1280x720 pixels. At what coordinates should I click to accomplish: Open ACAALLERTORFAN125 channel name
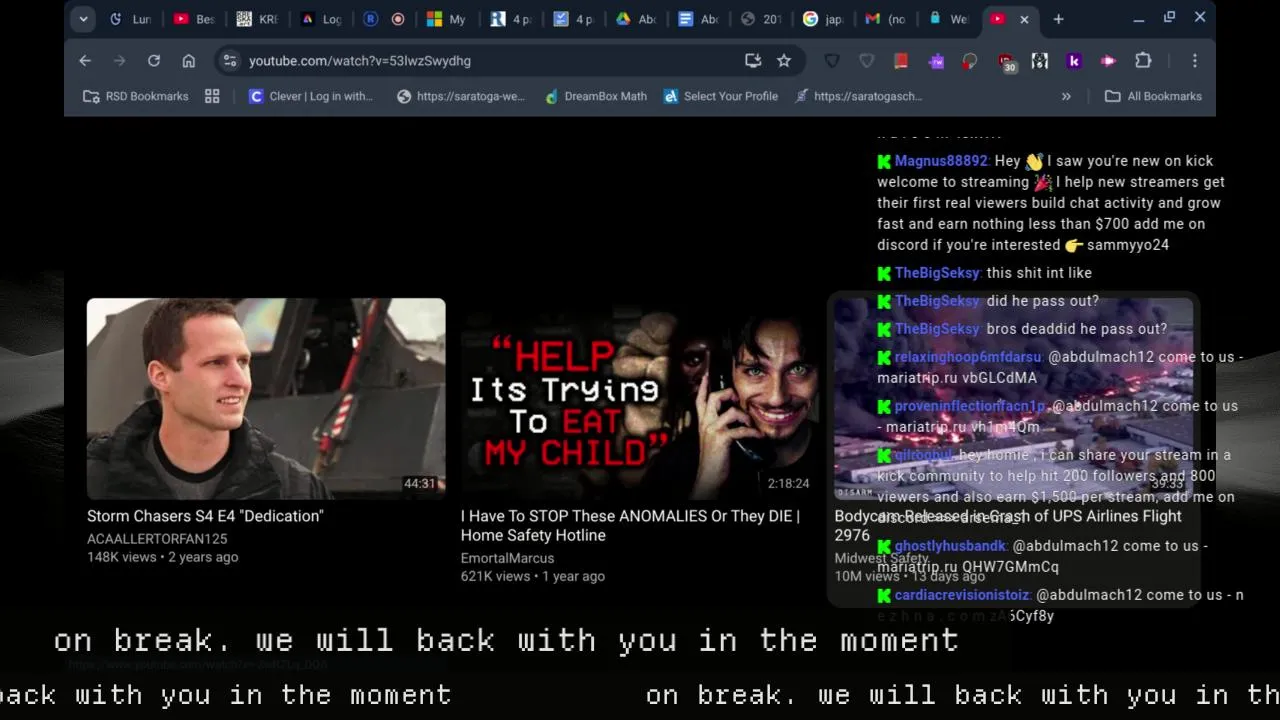157,539
